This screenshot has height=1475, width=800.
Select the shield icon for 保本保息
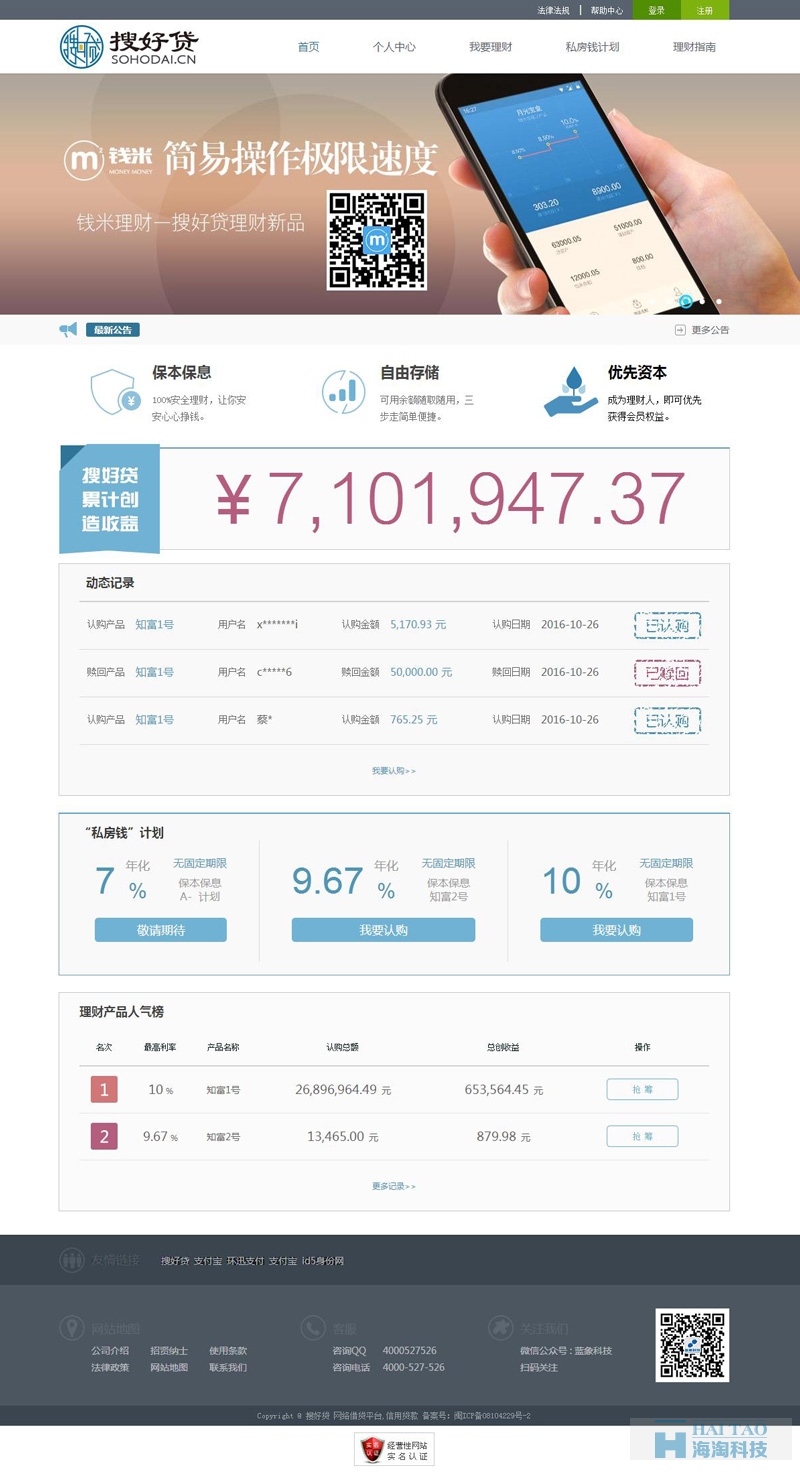pos(114,391)
